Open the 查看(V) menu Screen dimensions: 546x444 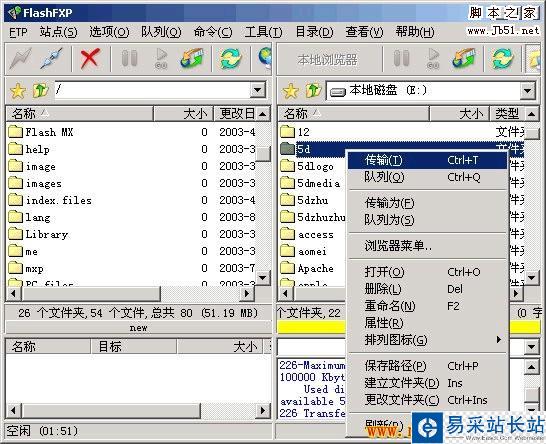point(364,32)
